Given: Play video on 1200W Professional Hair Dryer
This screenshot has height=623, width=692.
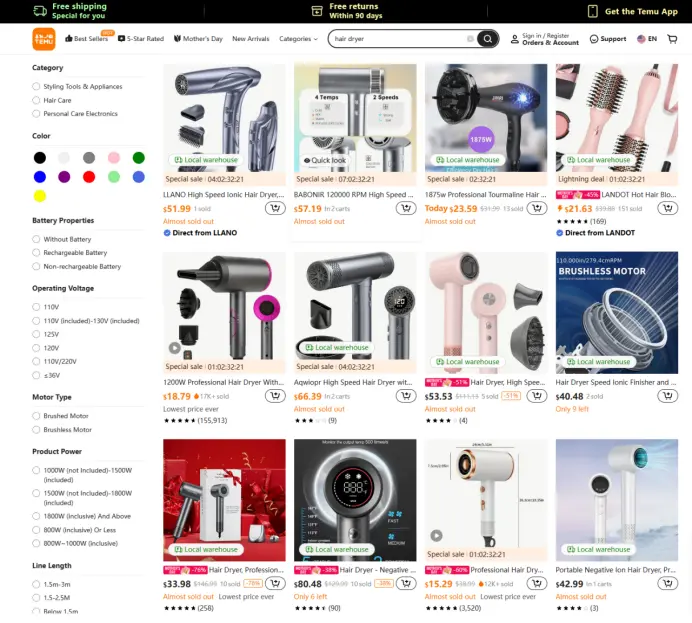Looking at the screenshot, I should click(x=175, y=348).
